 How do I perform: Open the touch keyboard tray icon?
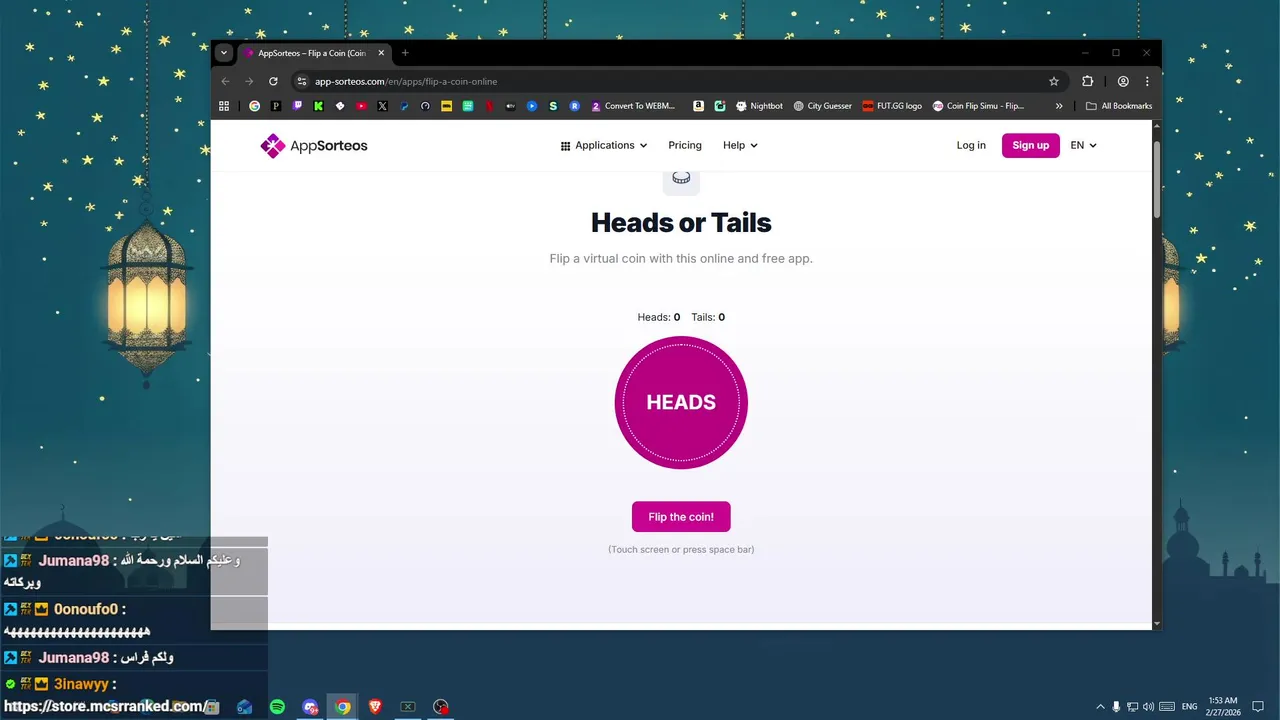click(1167, 706)
